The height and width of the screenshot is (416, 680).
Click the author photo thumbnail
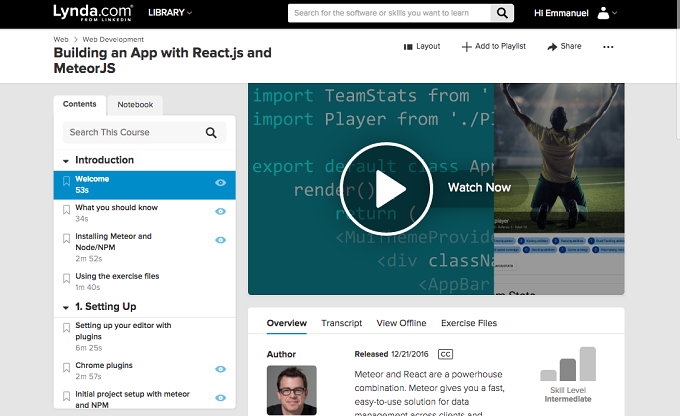point(291,390)
